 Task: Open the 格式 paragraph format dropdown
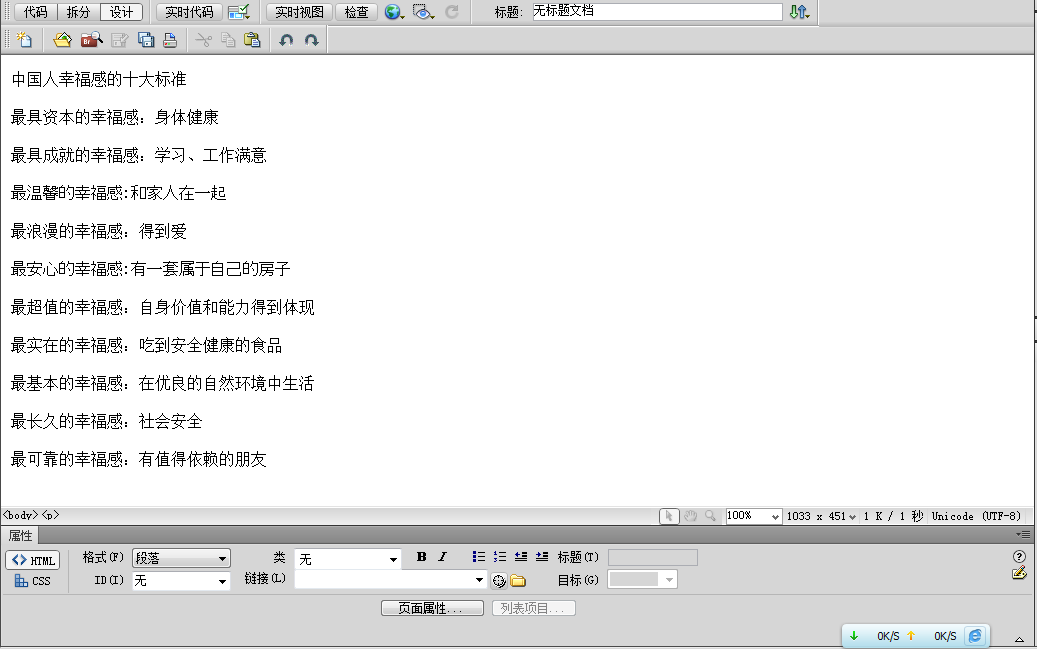[181, 558]
